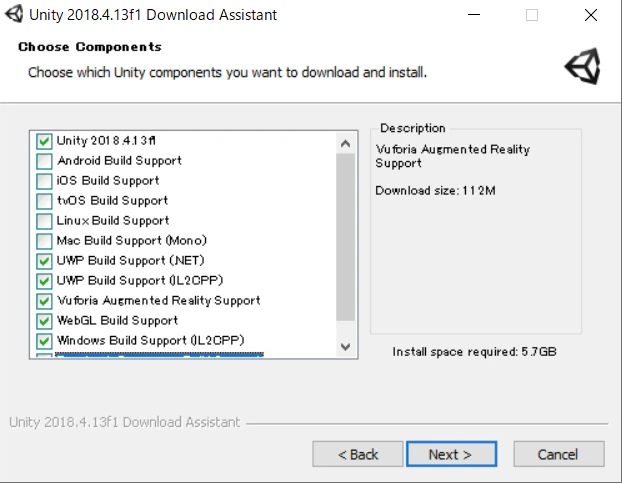Disable UWP Build Support (IL2CPP) checkbox
622x483 pixels.
44,281
